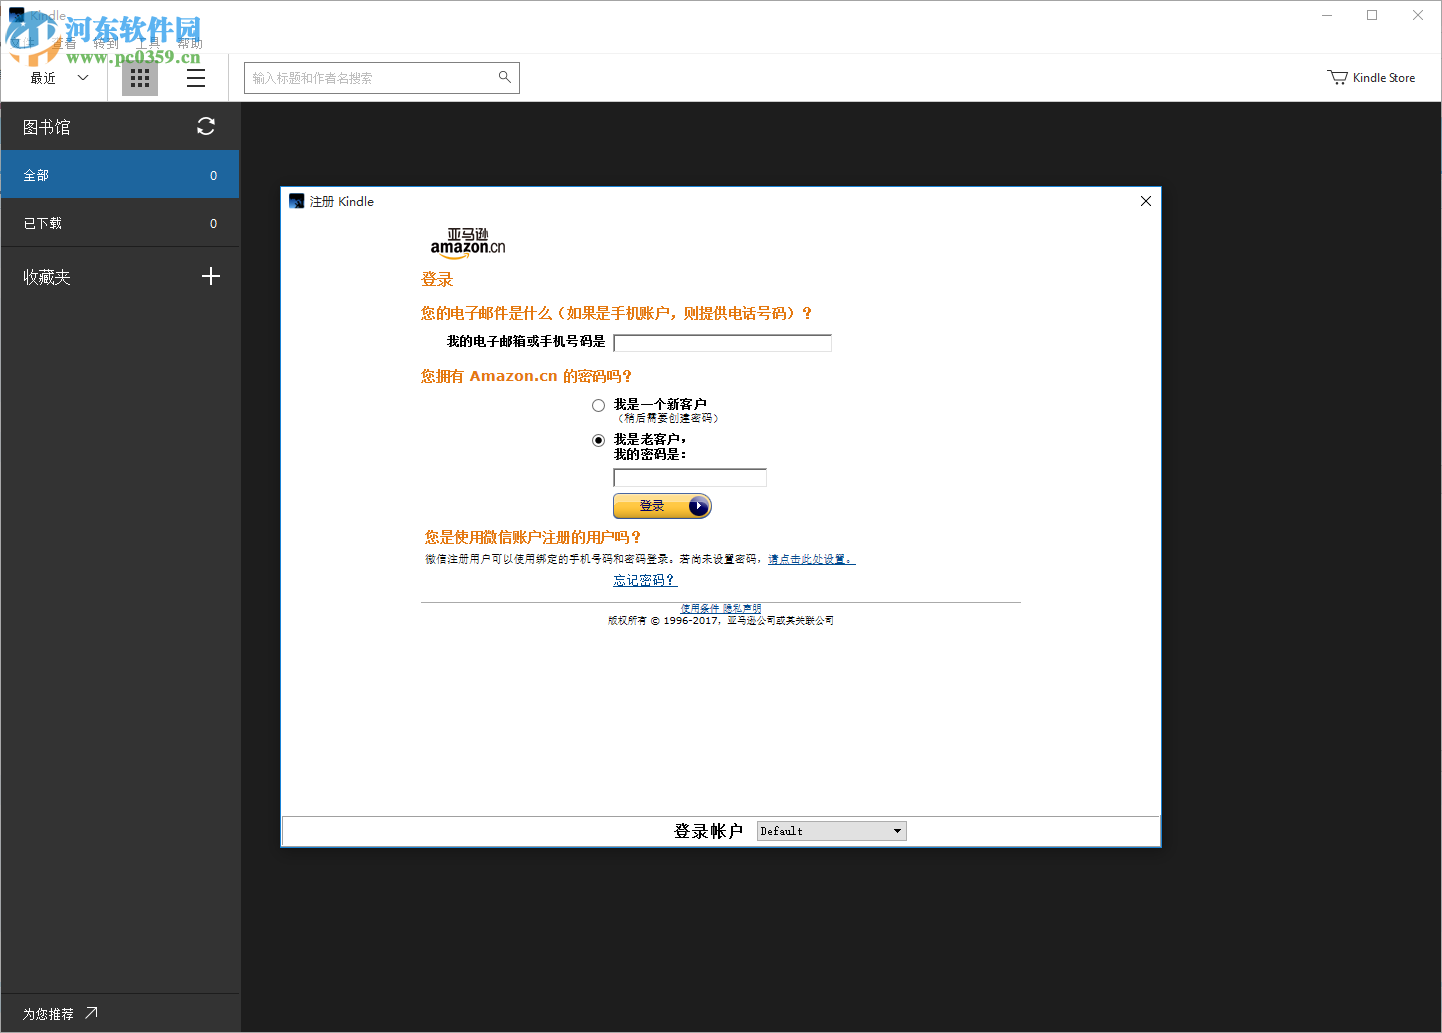Open the Default account dropdown
Screen dimensions: 1442x1033
pyautogui.click(x=830, y=830)
